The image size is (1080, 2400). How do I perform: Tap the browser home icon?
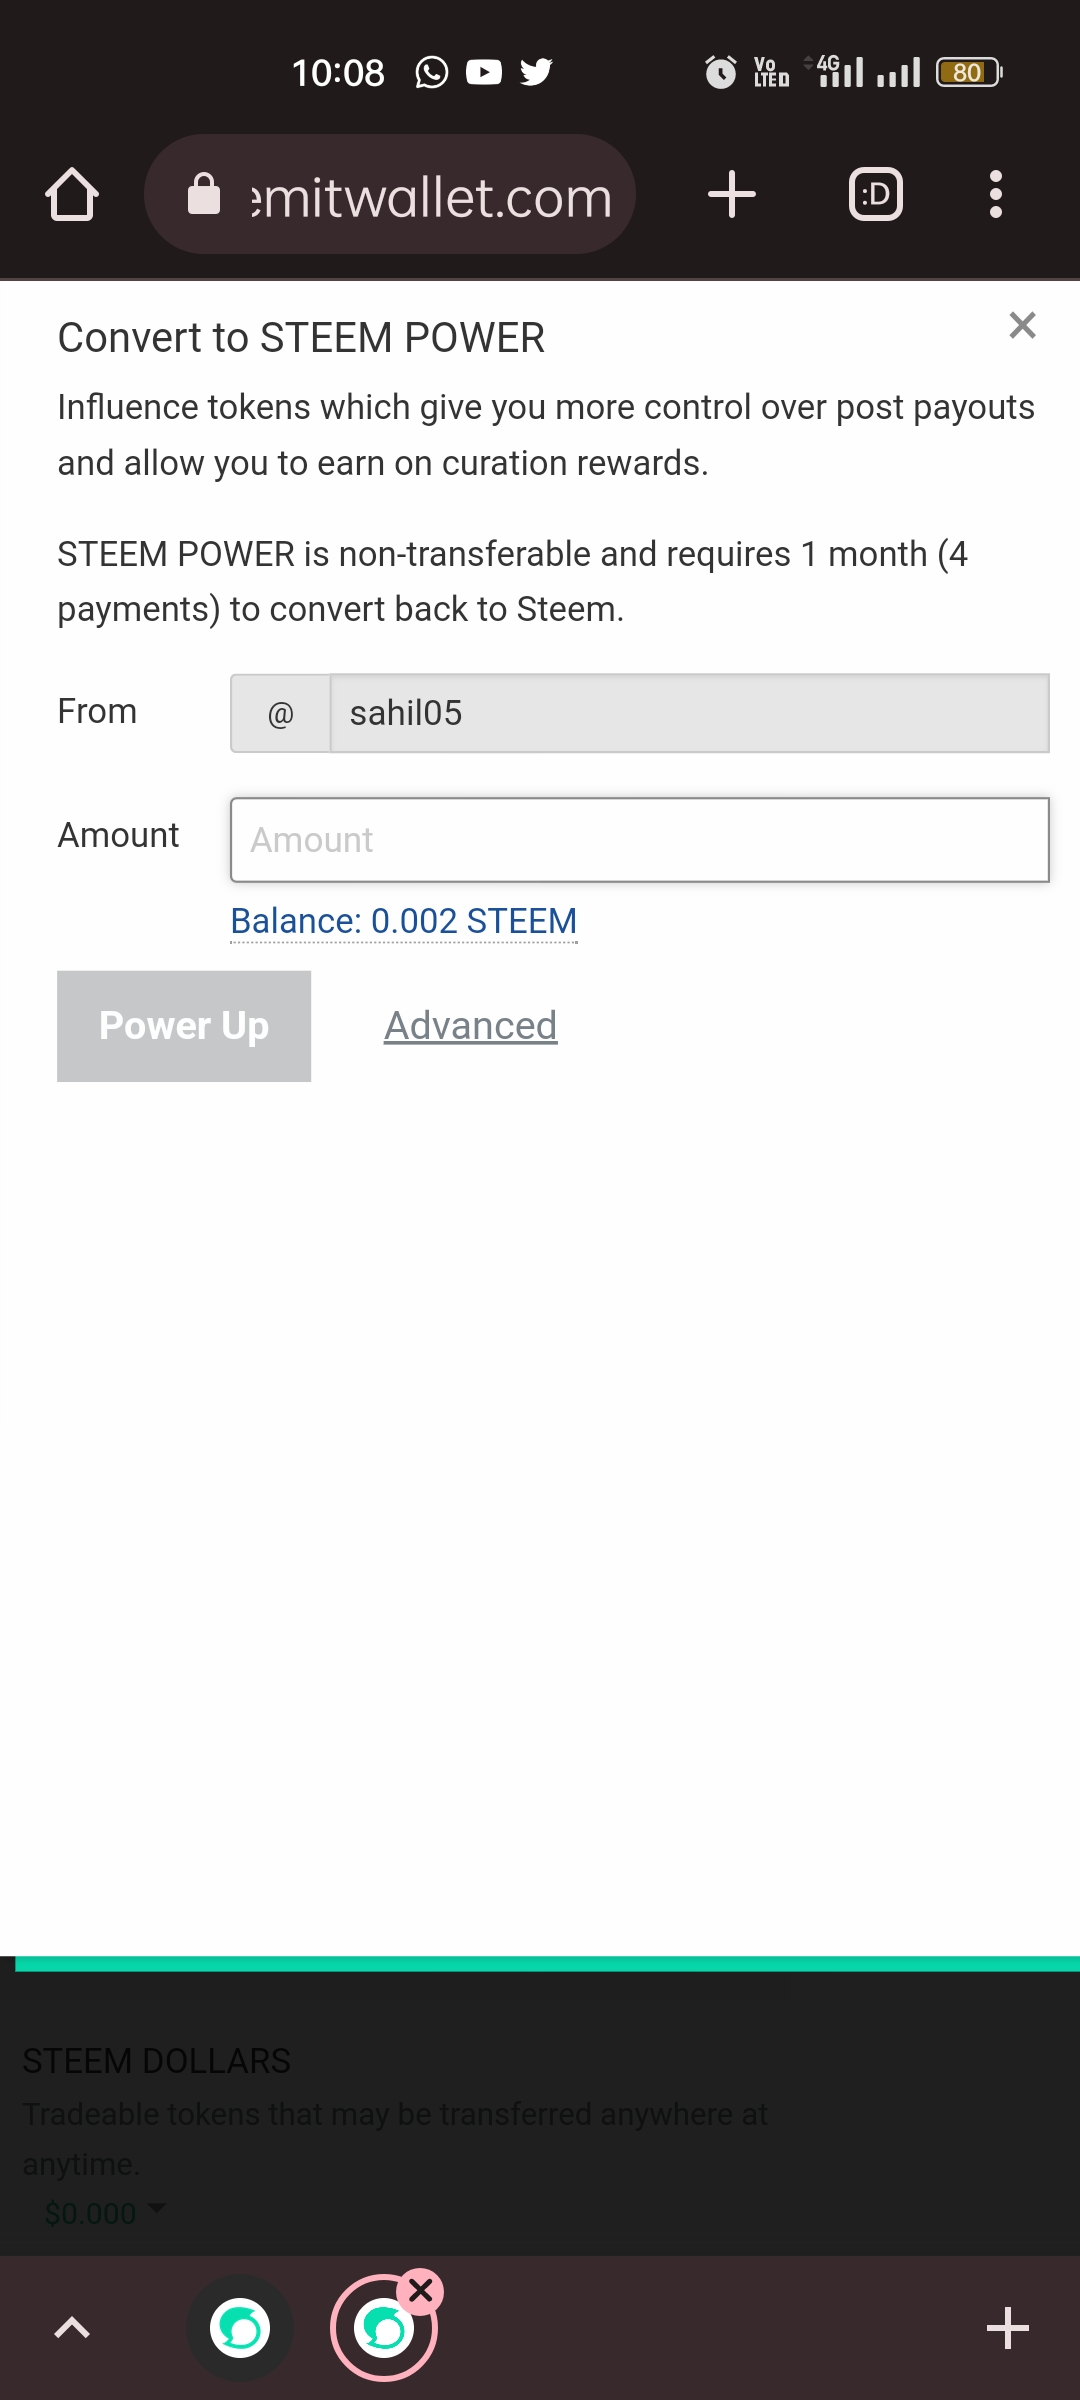click(72, 194)
